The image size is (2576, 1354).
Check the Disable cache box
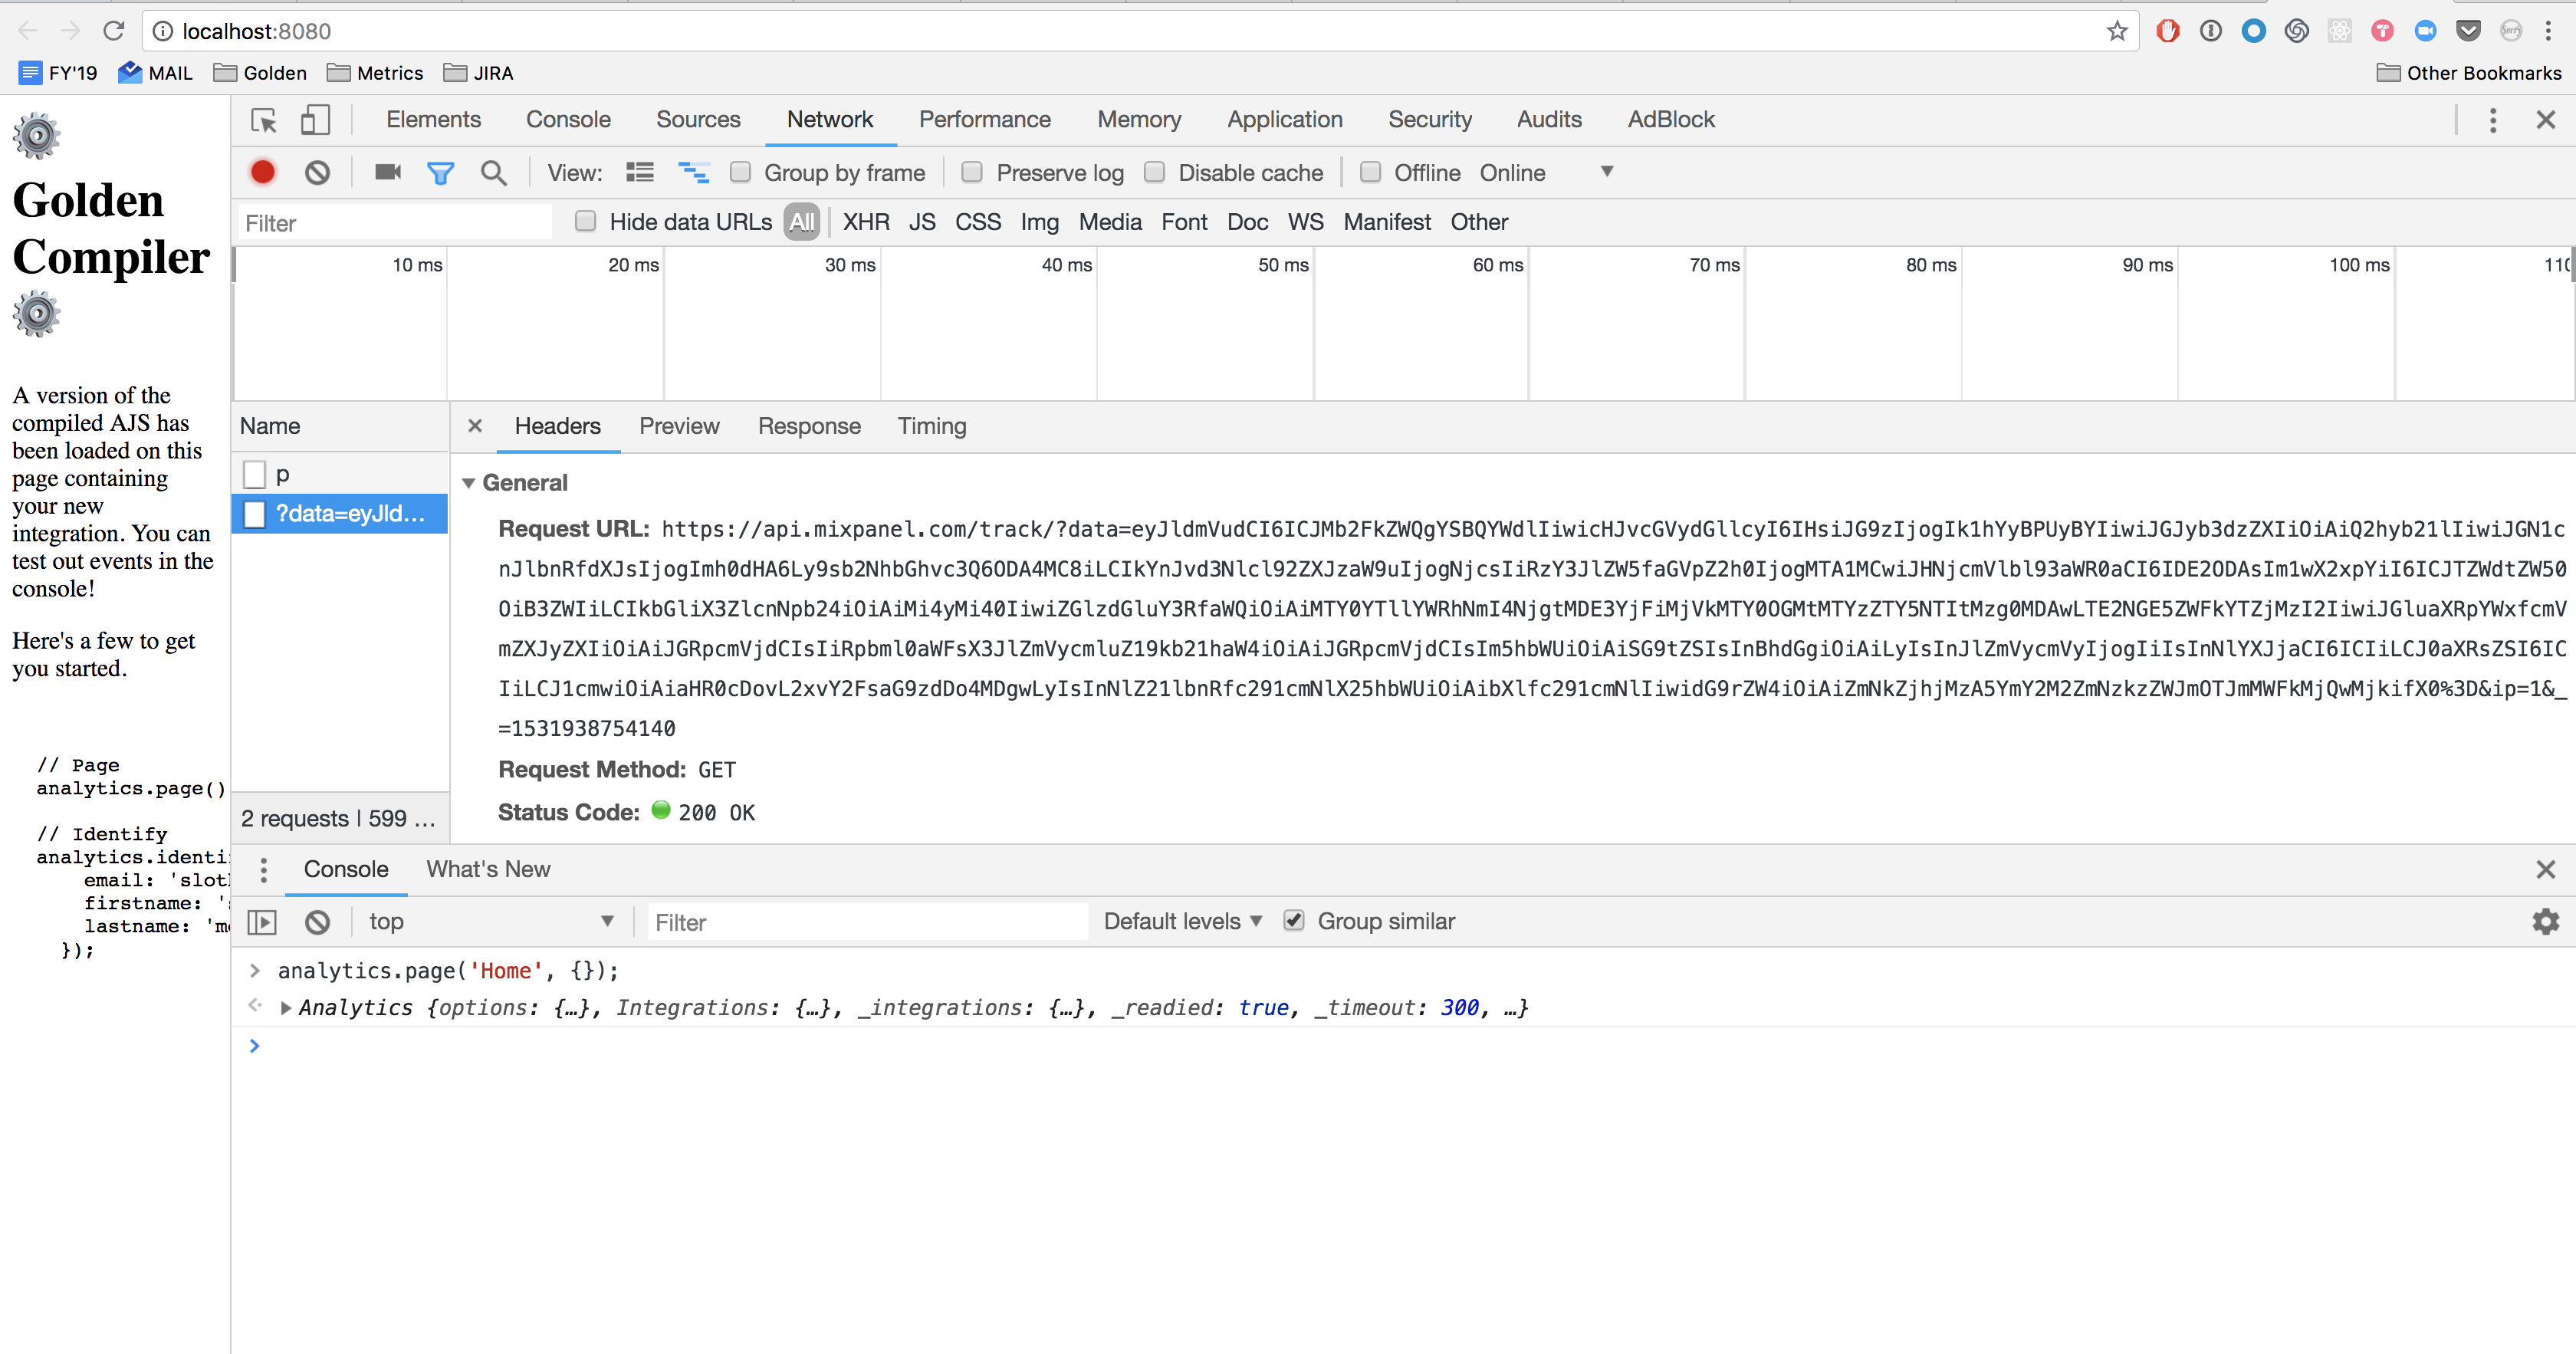(1154, 172)
